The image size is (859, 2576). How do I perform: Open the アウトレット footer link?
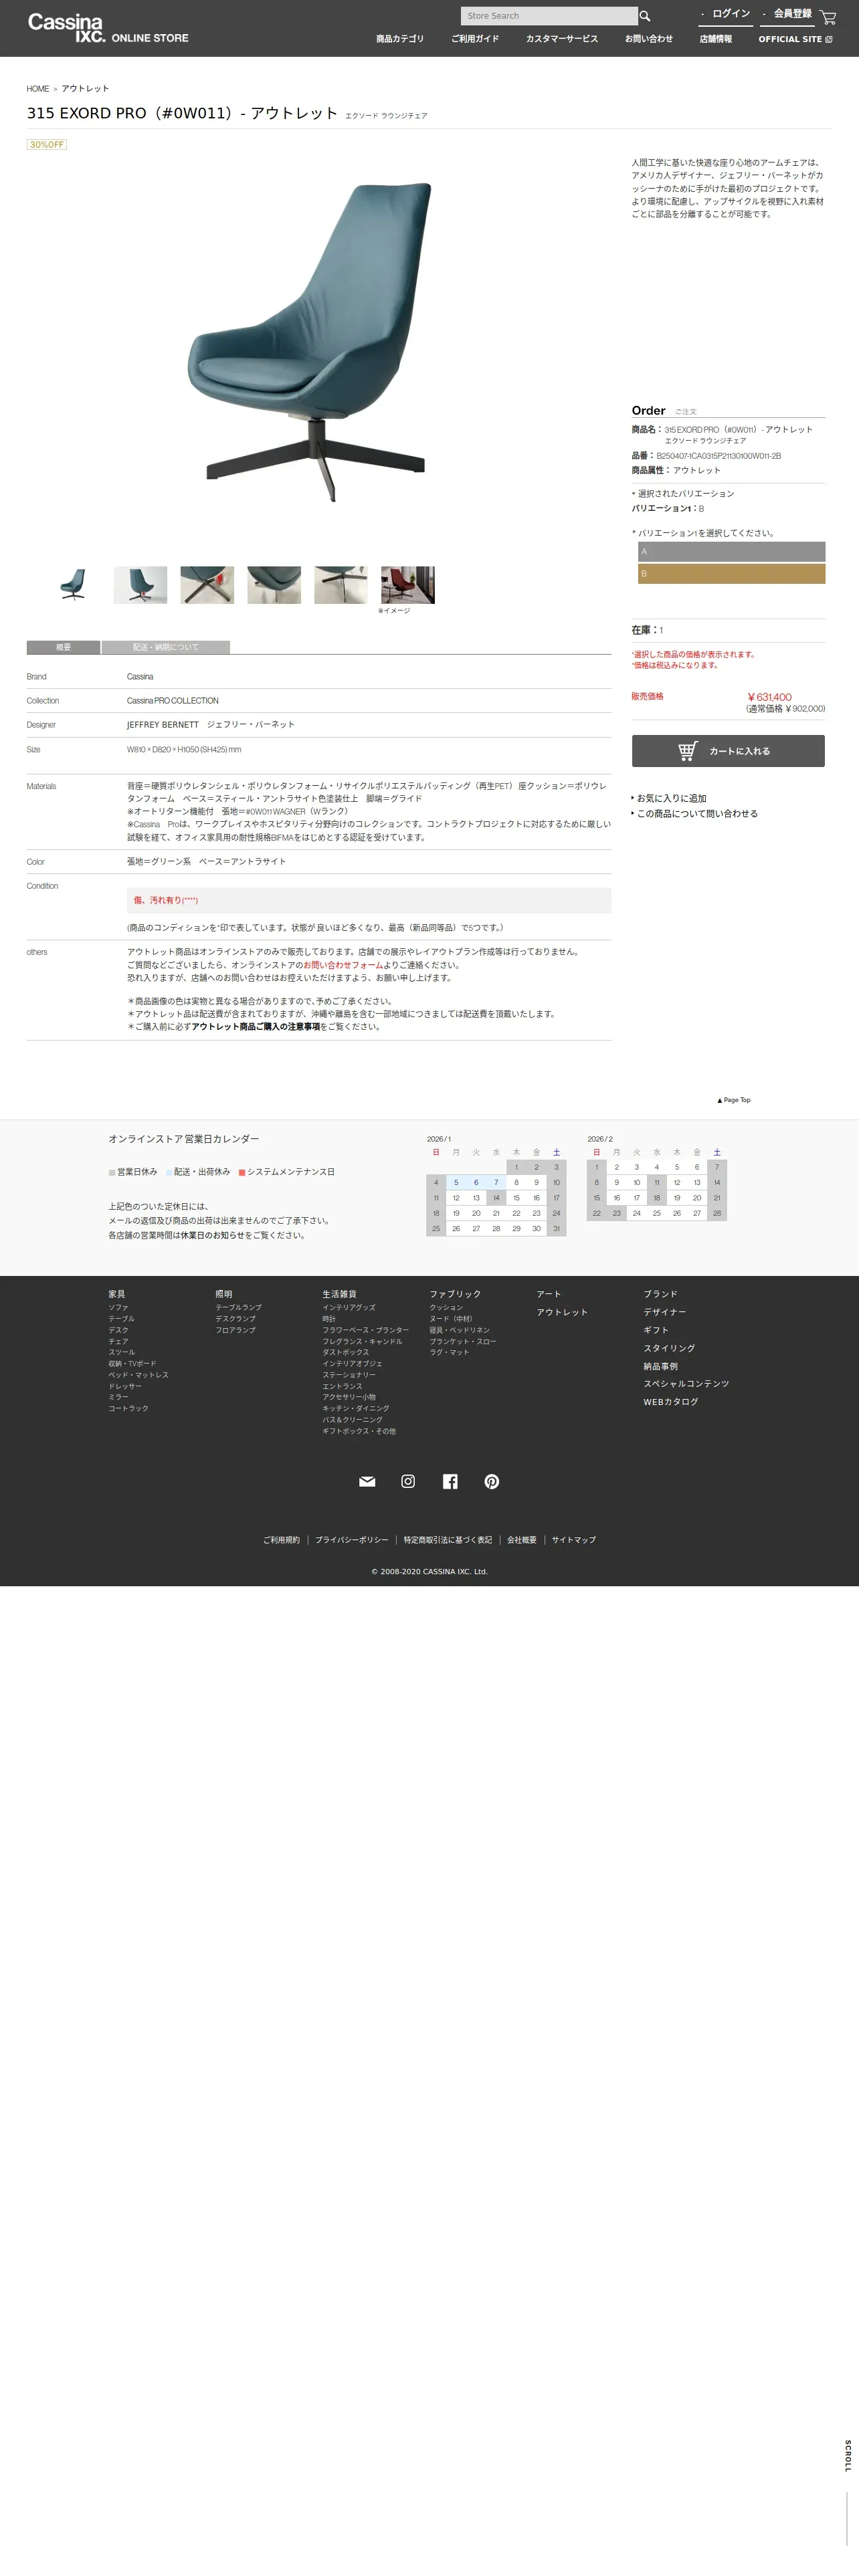(562, 1312)
